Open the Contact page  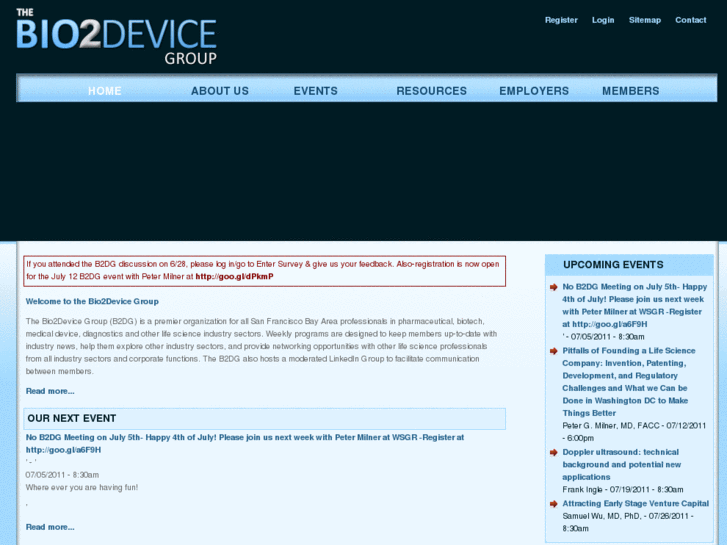[690, 20]
